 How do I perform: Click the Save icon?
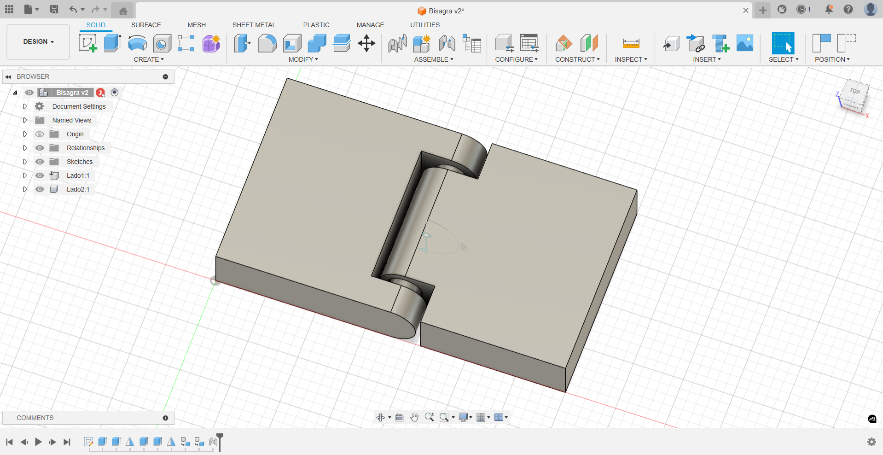[x=53, y=10]
